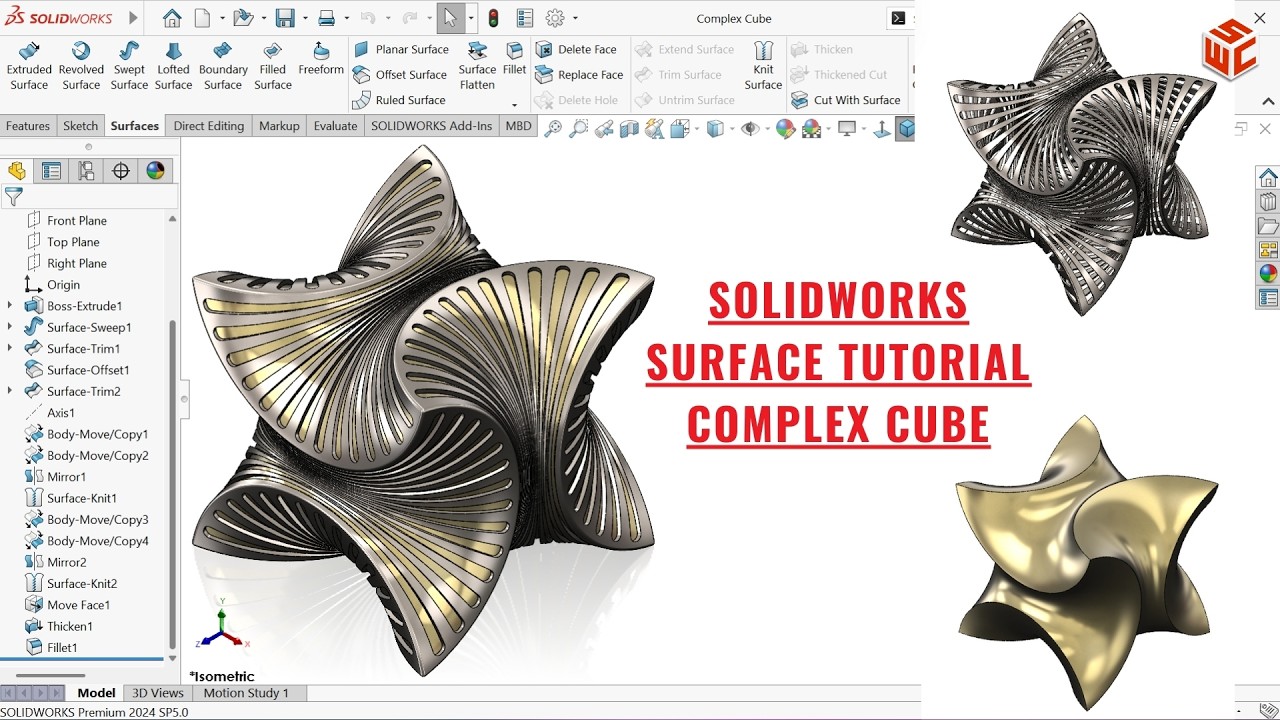Click the Save icon
This screenshot has height=720, width=1280.
coord(285,18)
